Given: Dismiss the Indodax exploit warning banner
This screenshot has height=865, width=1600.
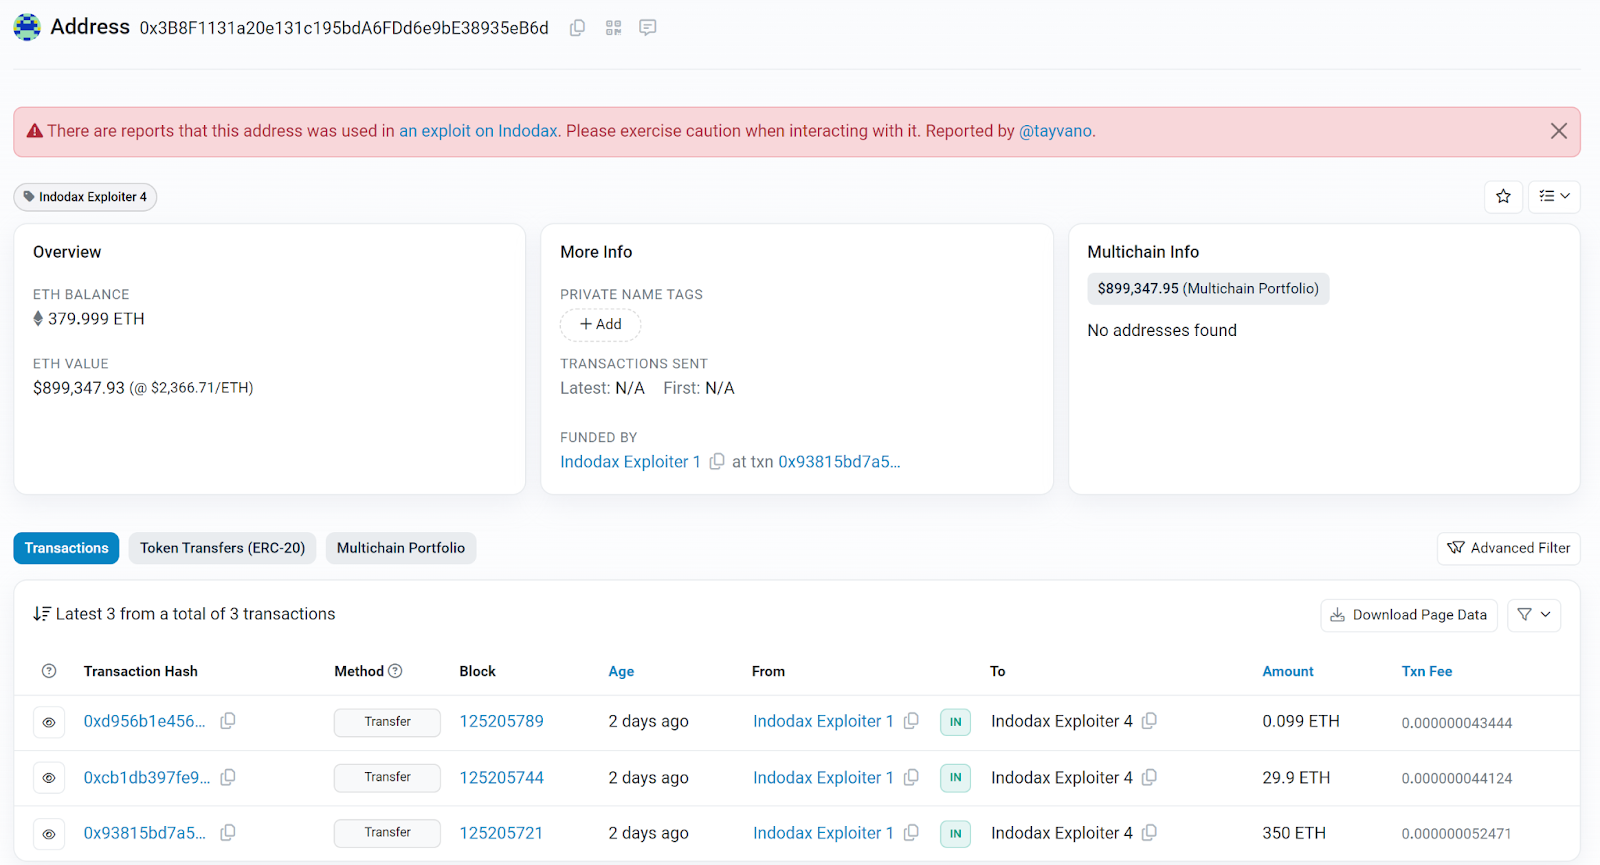Looking at the screenshot, I should [x=1558, y=131].
